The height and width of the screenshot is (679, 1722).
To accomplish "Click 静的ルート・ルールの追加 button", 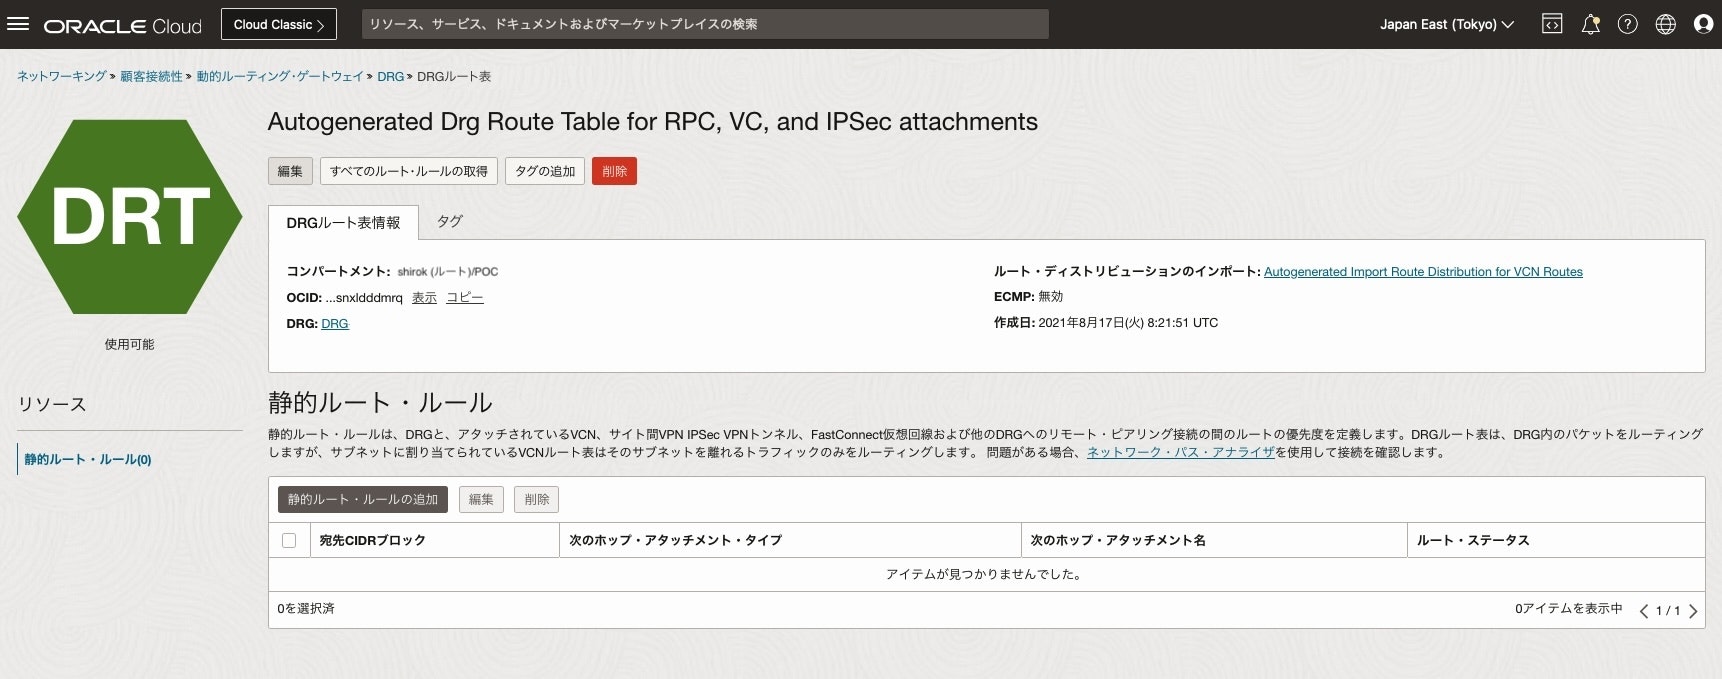I will 363,499.
